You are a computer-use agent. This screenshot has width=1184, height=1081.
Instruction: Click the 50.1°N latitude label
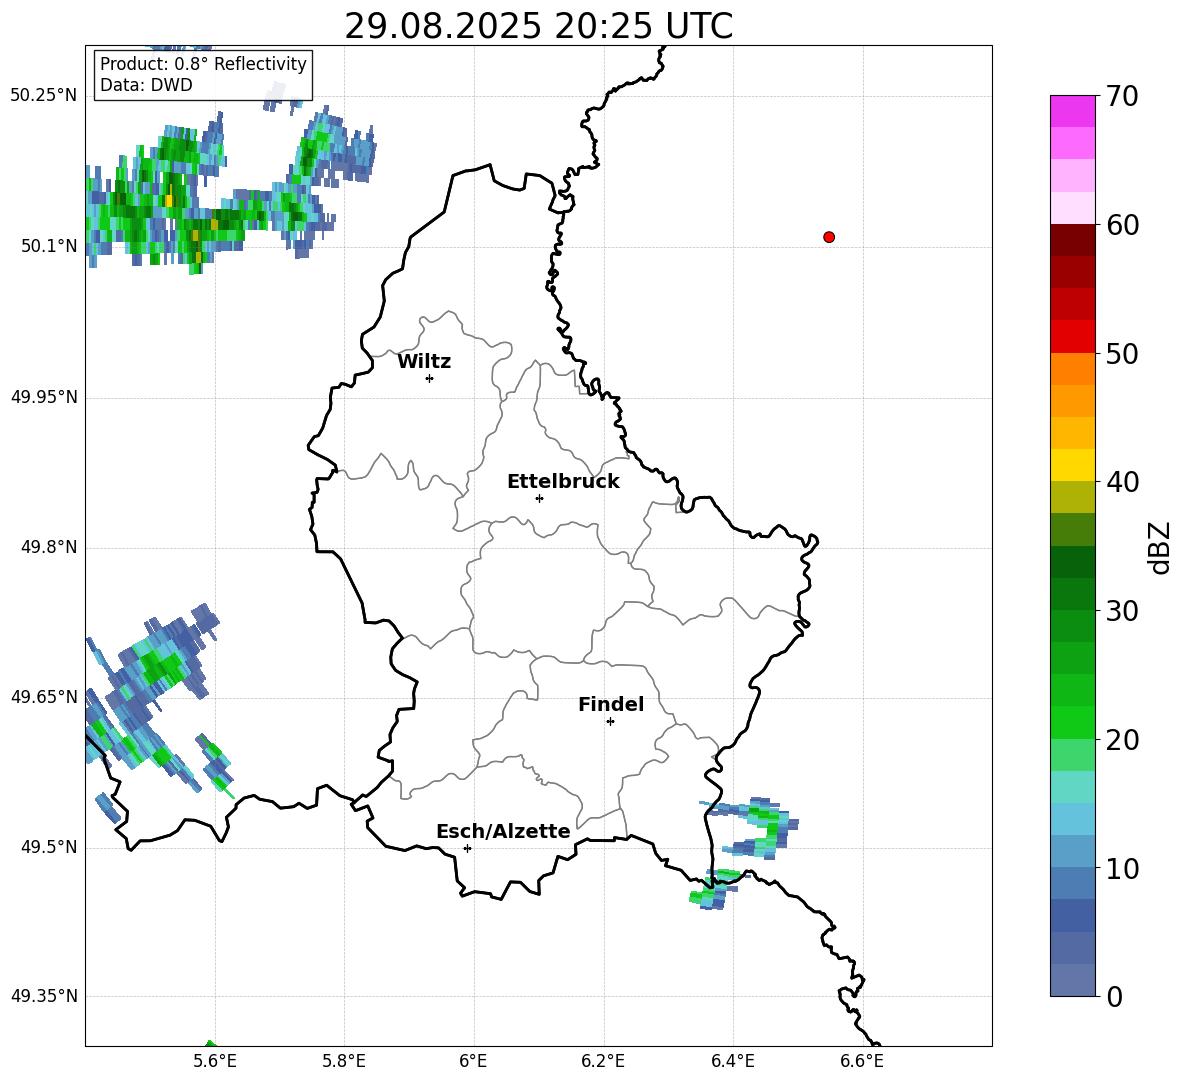pos(49,246)
